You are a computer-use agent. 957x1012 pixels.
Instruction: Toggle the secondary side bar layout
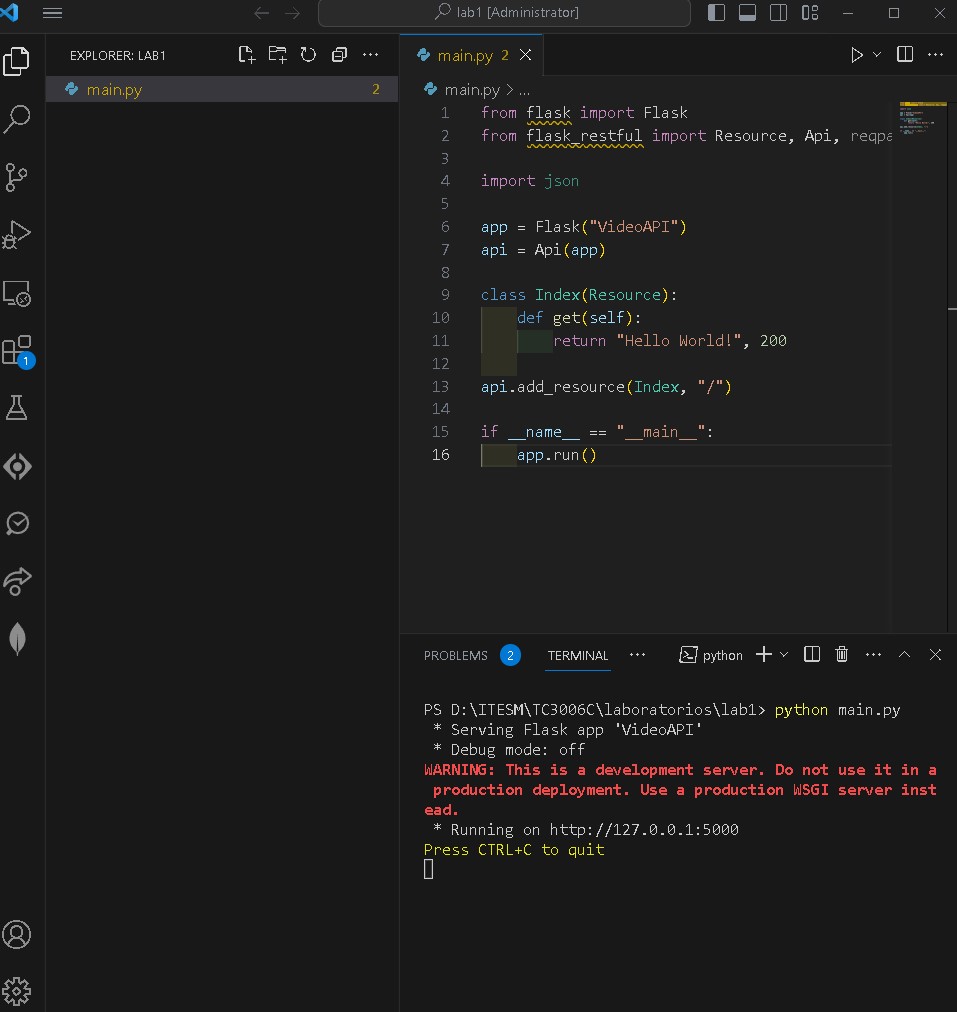tap(778, 13)
